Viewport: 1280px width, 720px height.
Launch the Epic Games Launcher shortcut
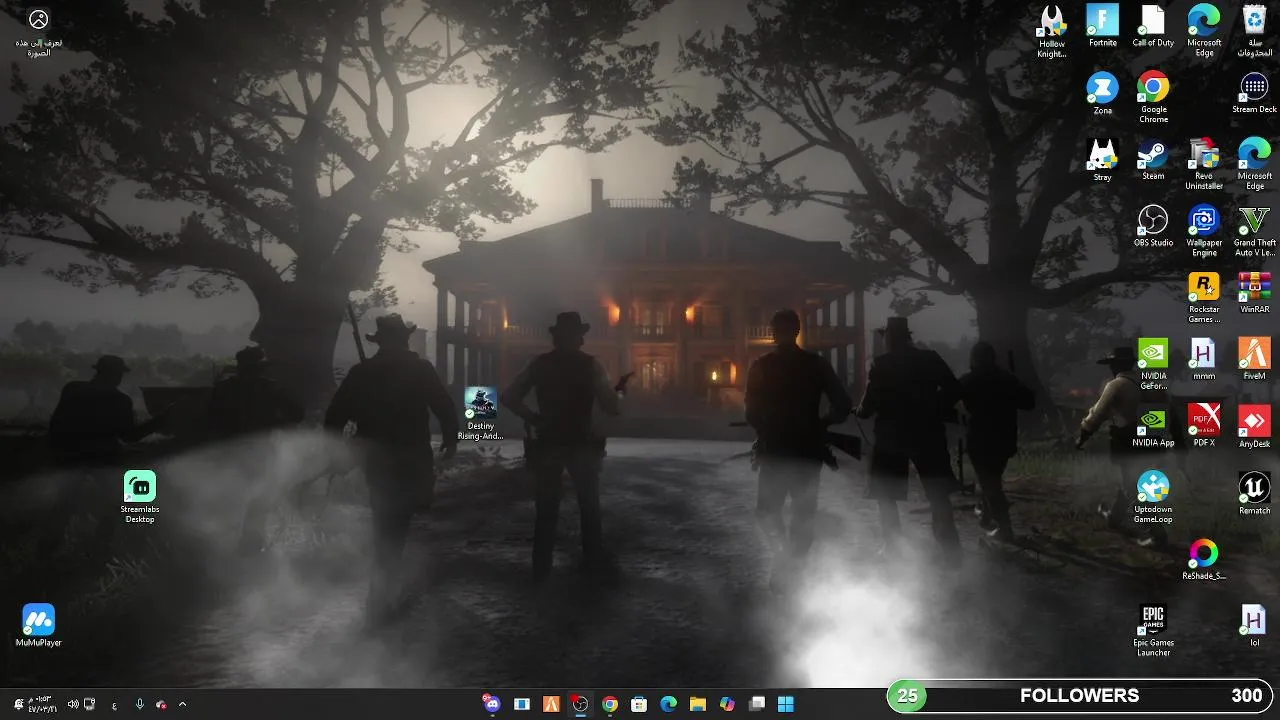(1153, 632)
